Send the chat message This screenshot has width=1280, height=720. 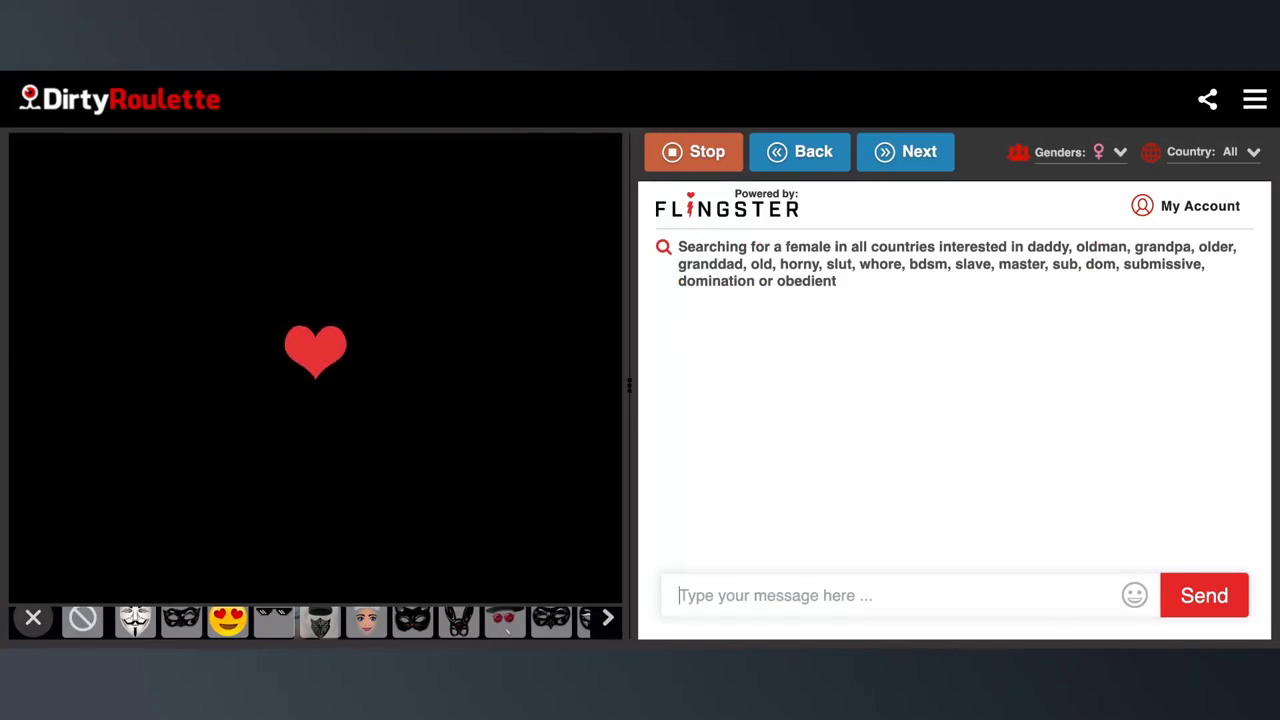[x=1204, y=595]
